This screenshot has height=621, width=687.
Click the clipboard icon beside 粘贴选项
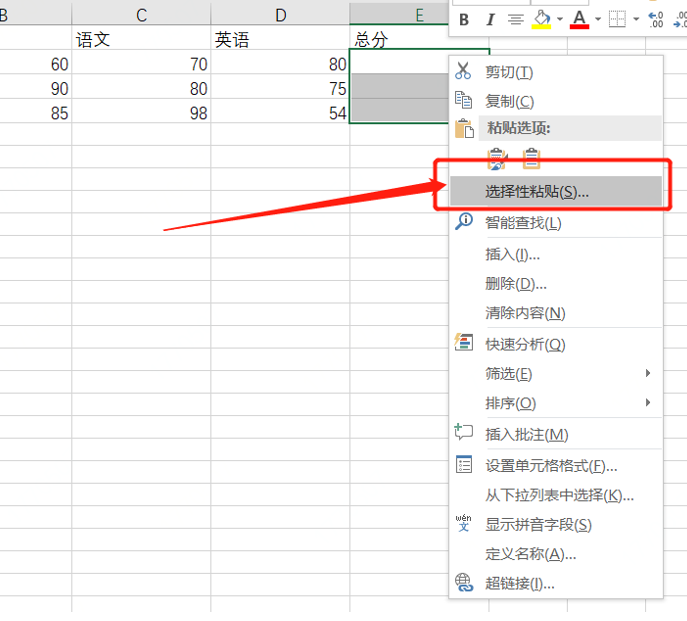click(x=464, y=128)
